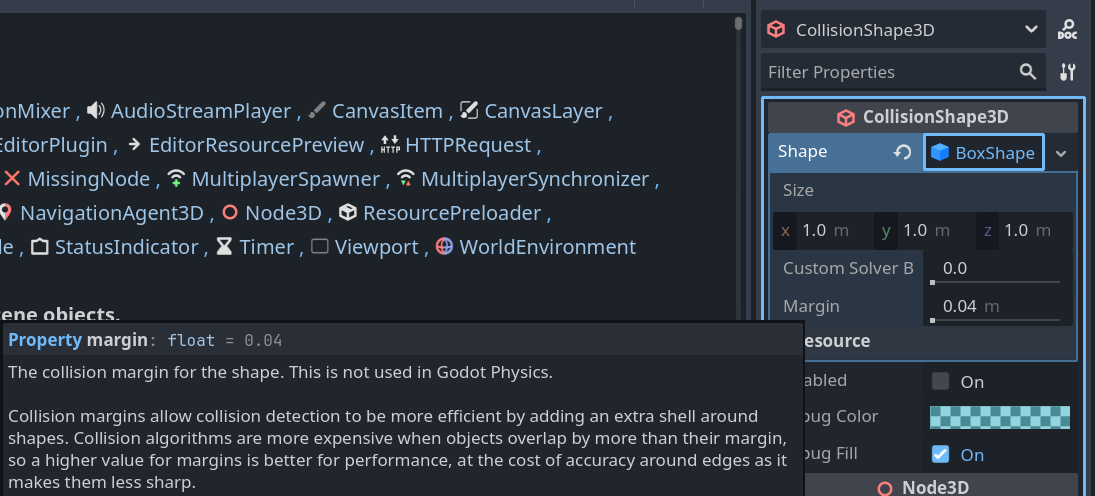Click the Margin value slider field

click(995, 306)
